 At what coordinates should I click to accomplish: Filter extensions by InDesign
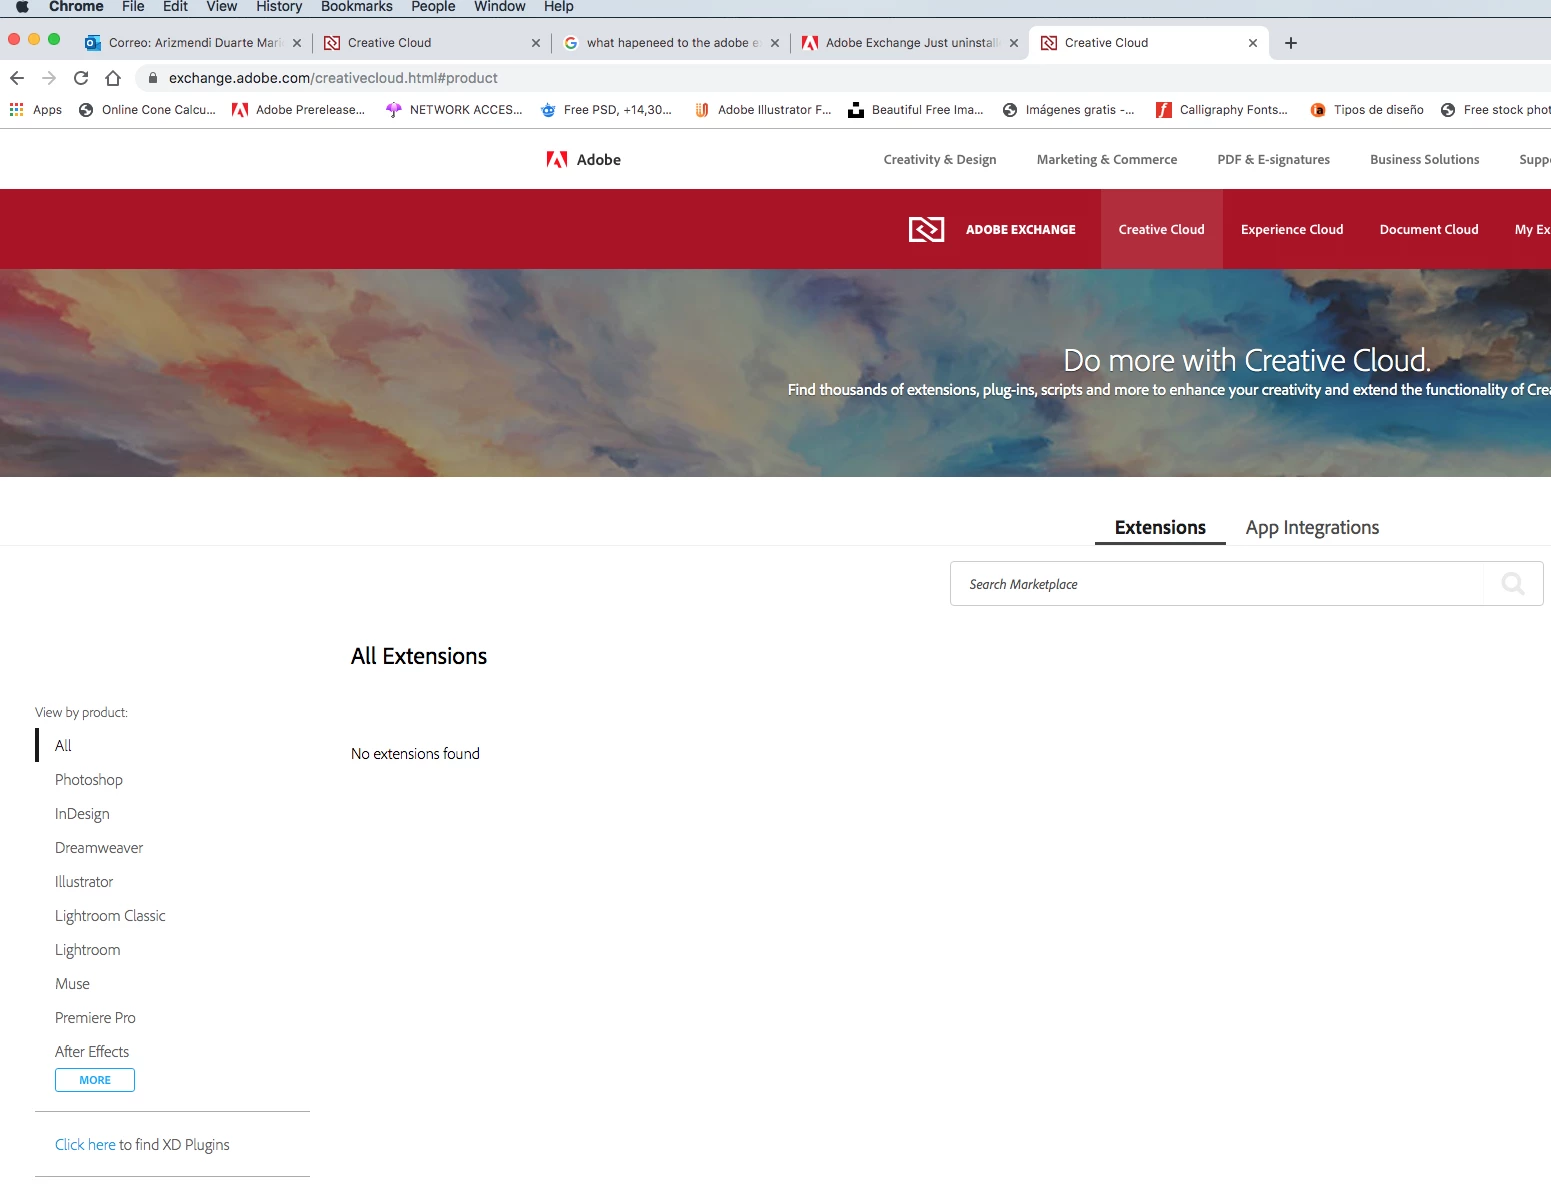click(82, 814)
